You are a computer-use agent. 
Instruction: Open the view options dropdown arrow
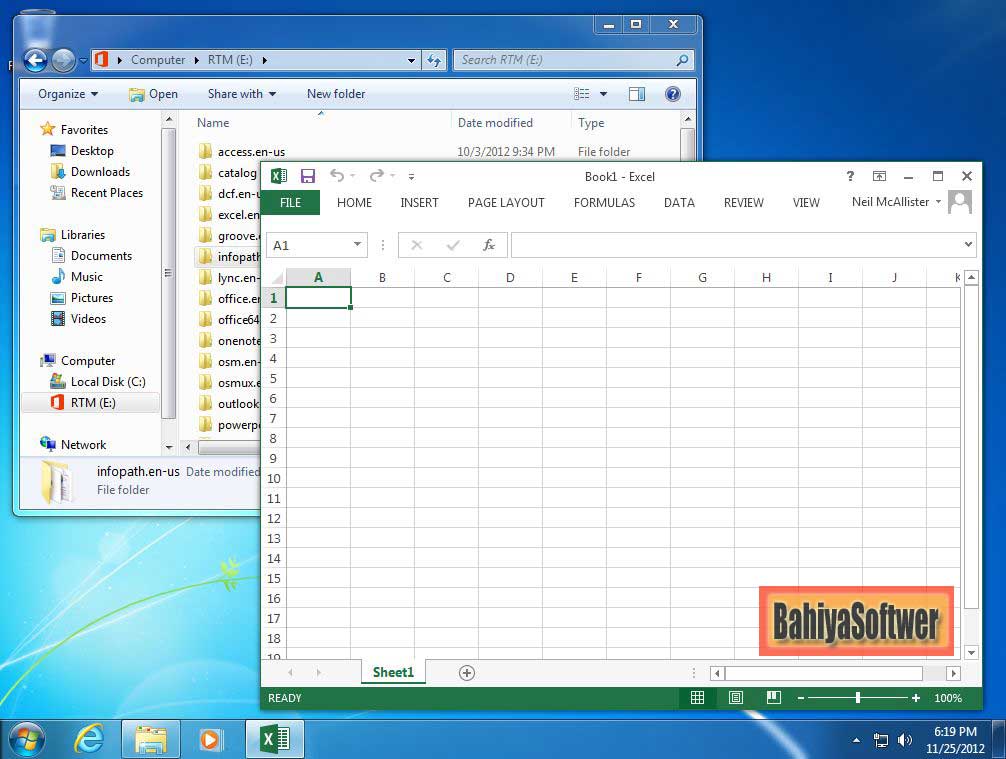603,94
